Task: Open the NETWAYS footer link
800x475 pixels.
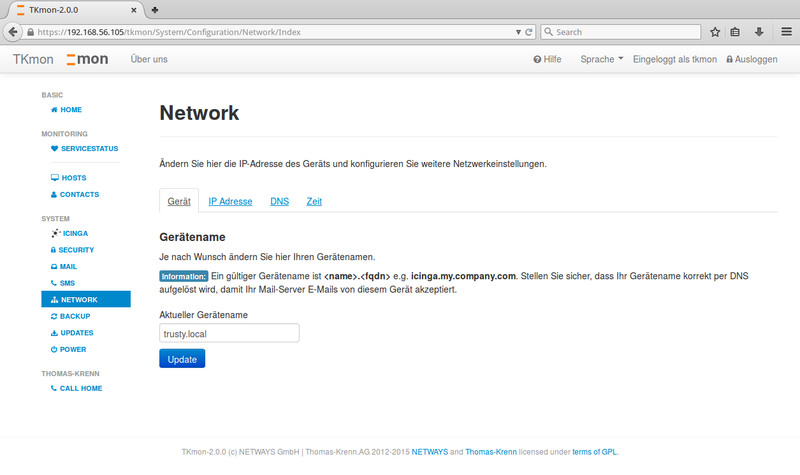Action: click(x=430, y=452)
